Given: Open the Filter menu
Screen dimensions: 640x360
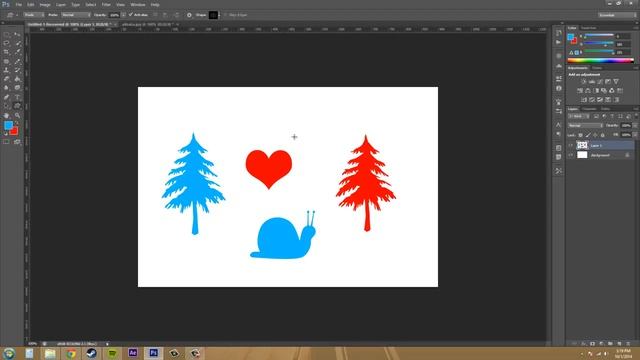Looking at the screenshot, I should [x=106, y=4].
